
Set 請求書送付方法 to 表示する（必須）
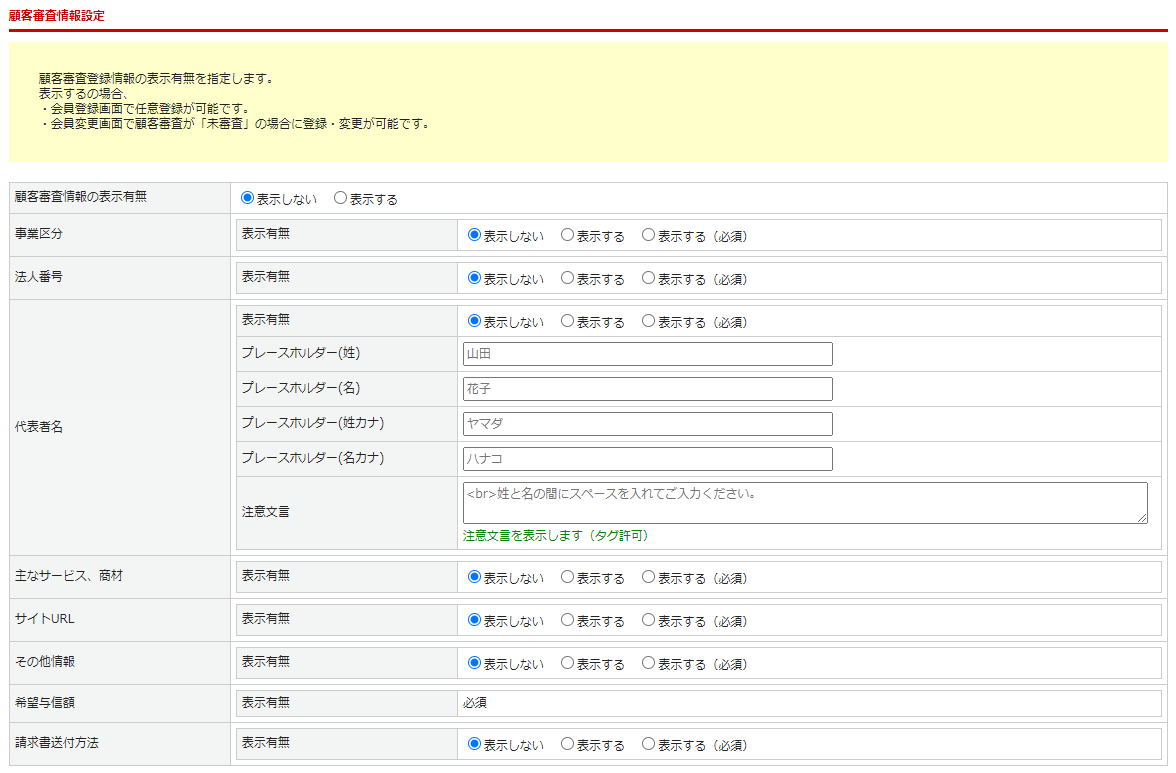[x=648, y=744]
